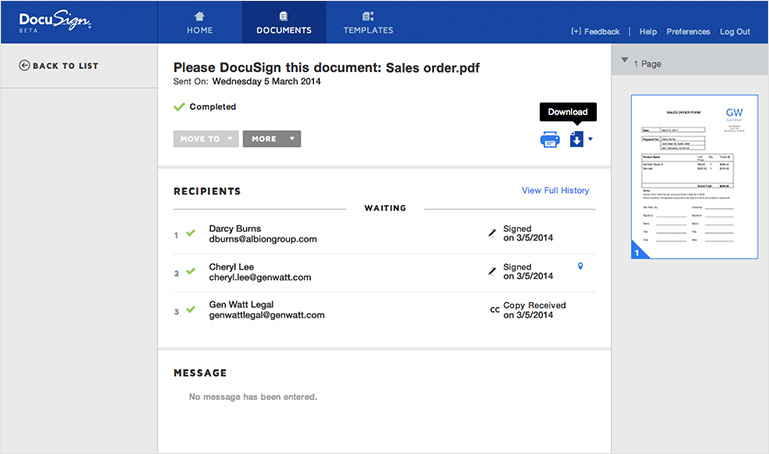Click the Documents page icon
This screenshot has height=454, width=769.
pyautogui.click(x=283, y=16)
